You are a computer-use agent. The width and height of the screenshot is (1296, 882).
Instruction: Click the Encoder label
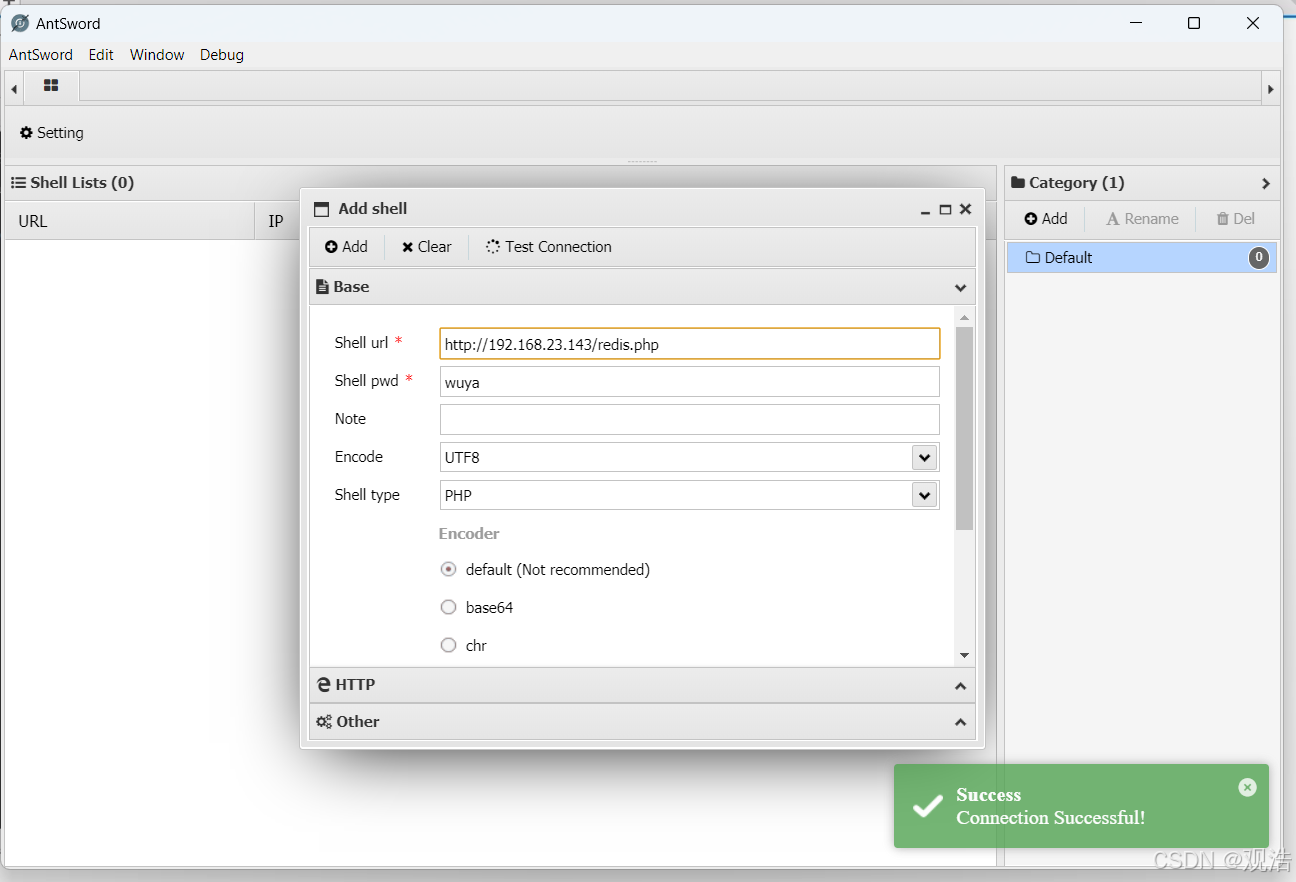(469, 534)
